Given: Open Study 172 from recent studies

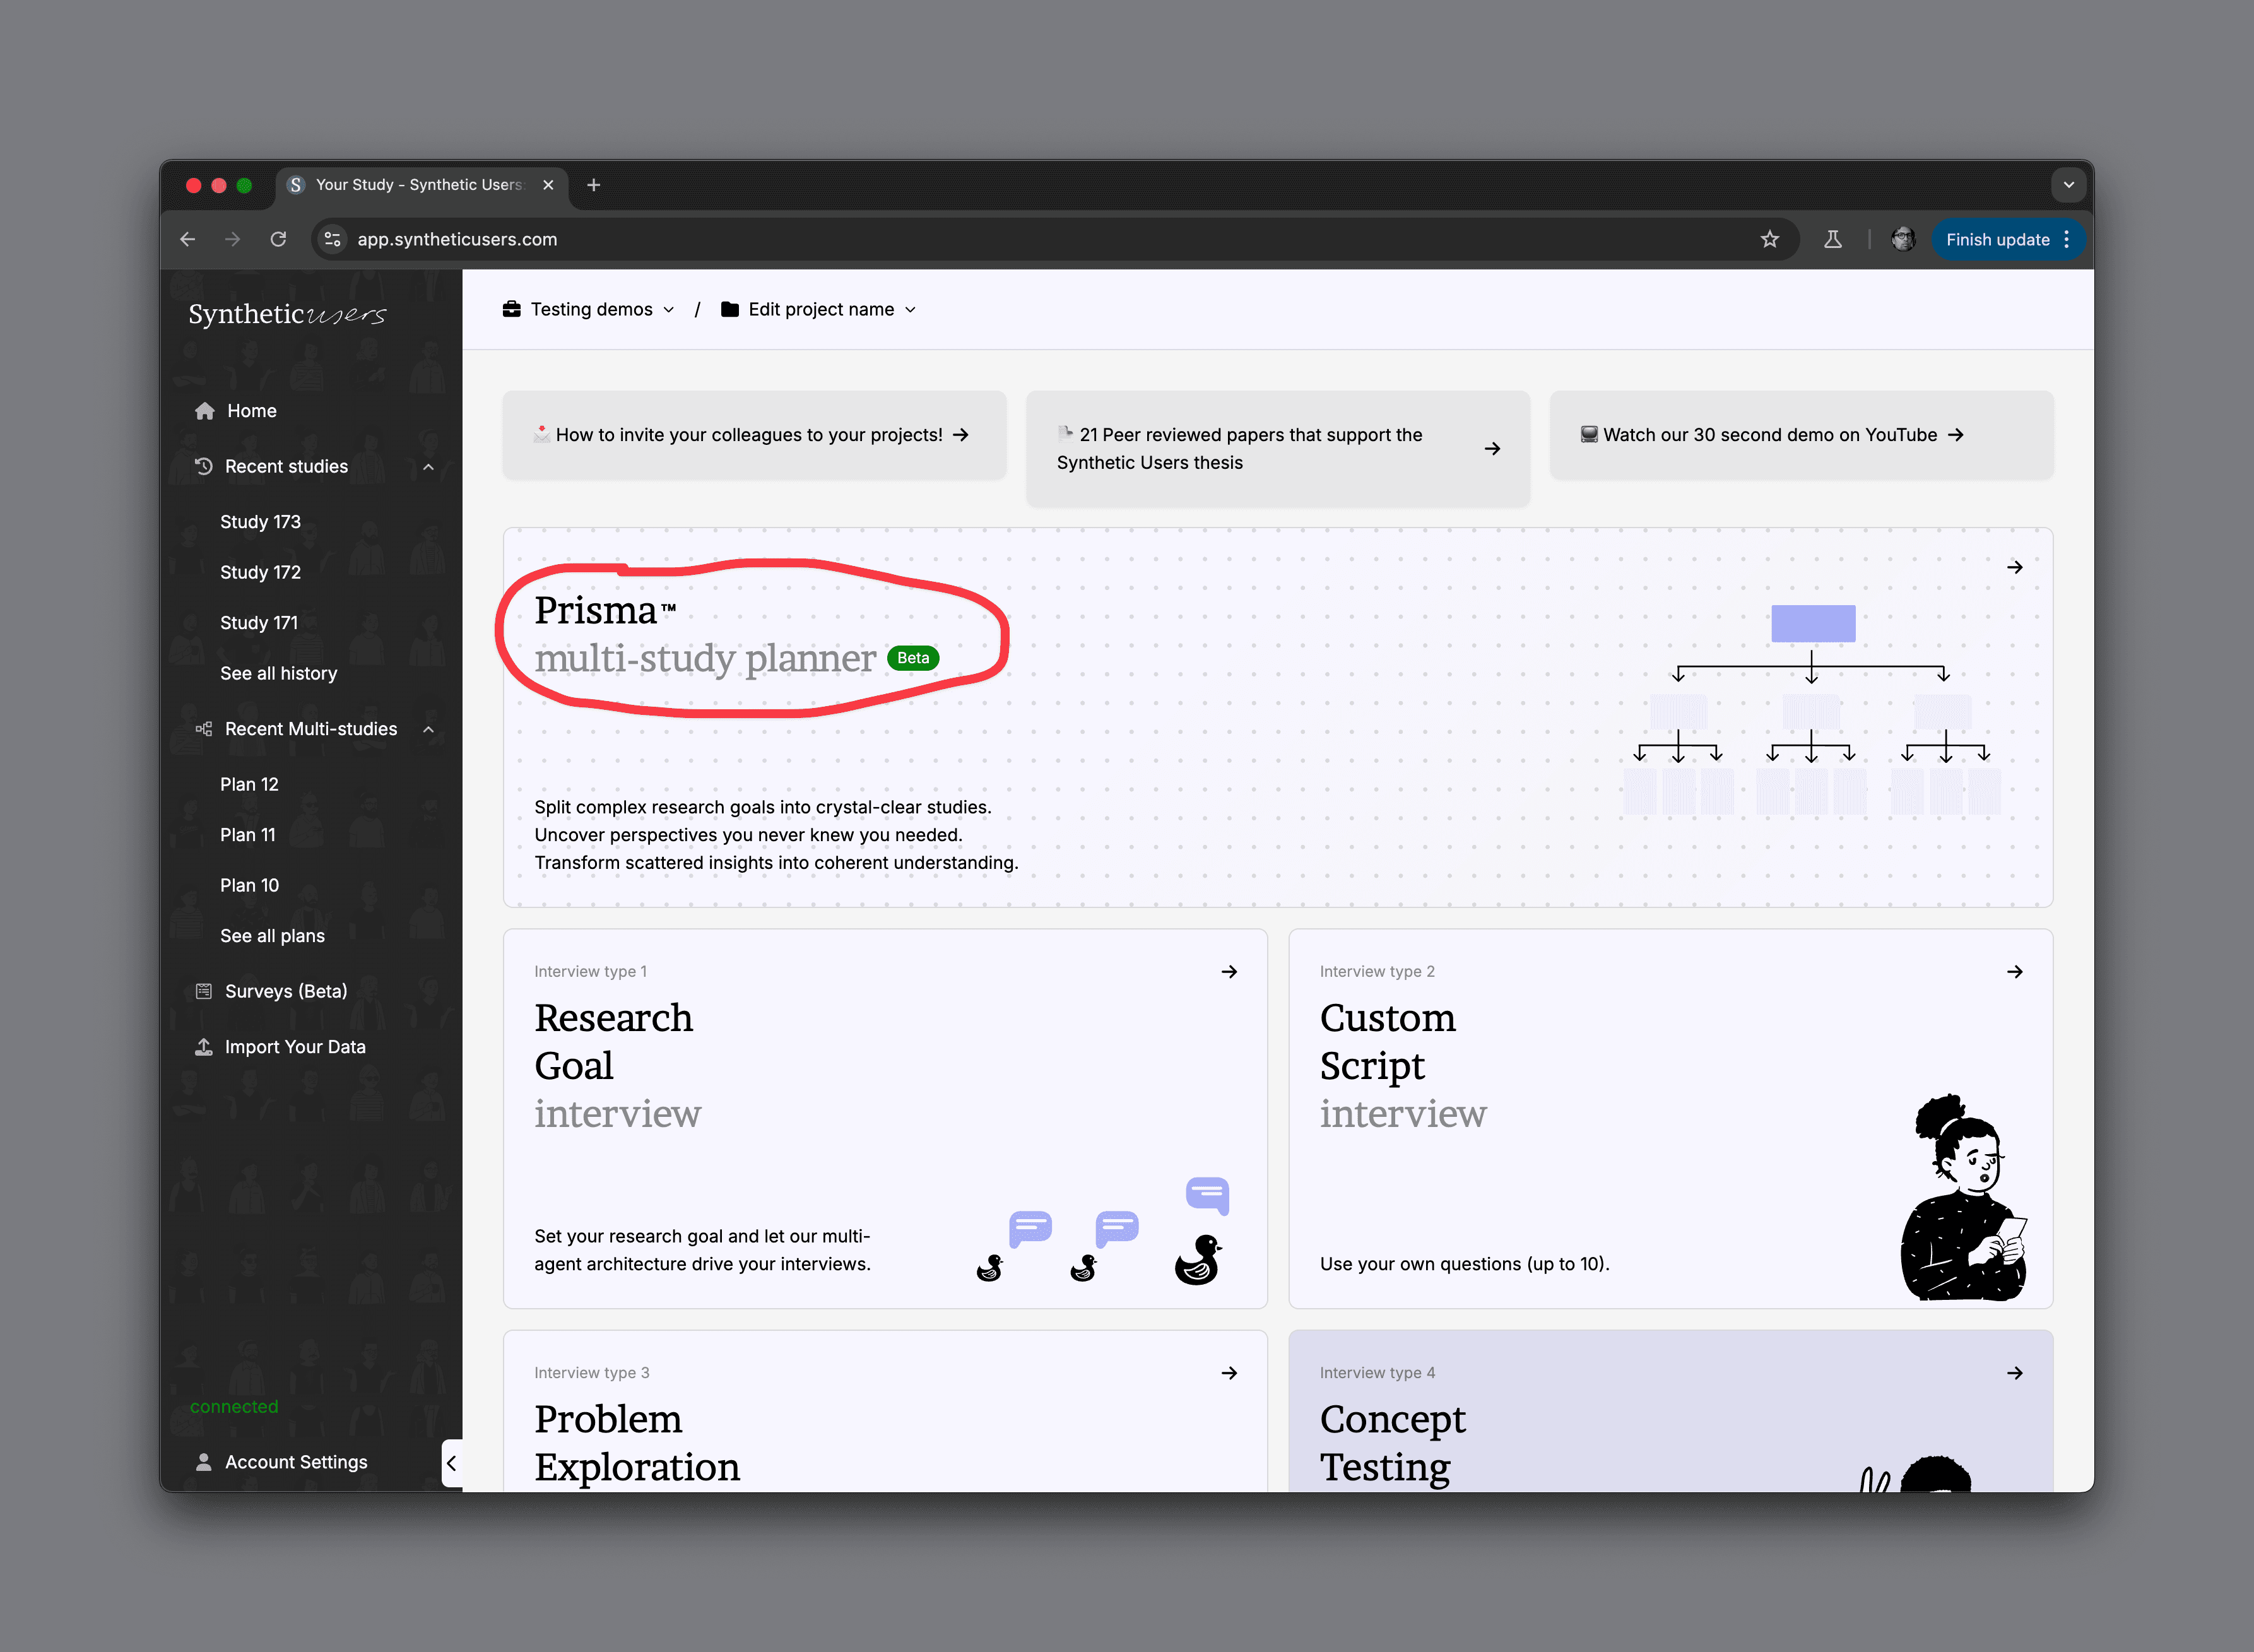Looking at the screenshot, I should (x=260, y=572).
